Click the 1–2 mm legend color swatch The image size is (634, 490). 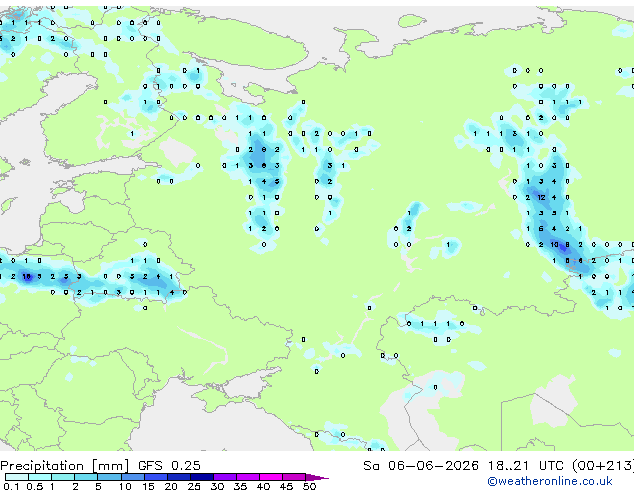click(63, 477)
